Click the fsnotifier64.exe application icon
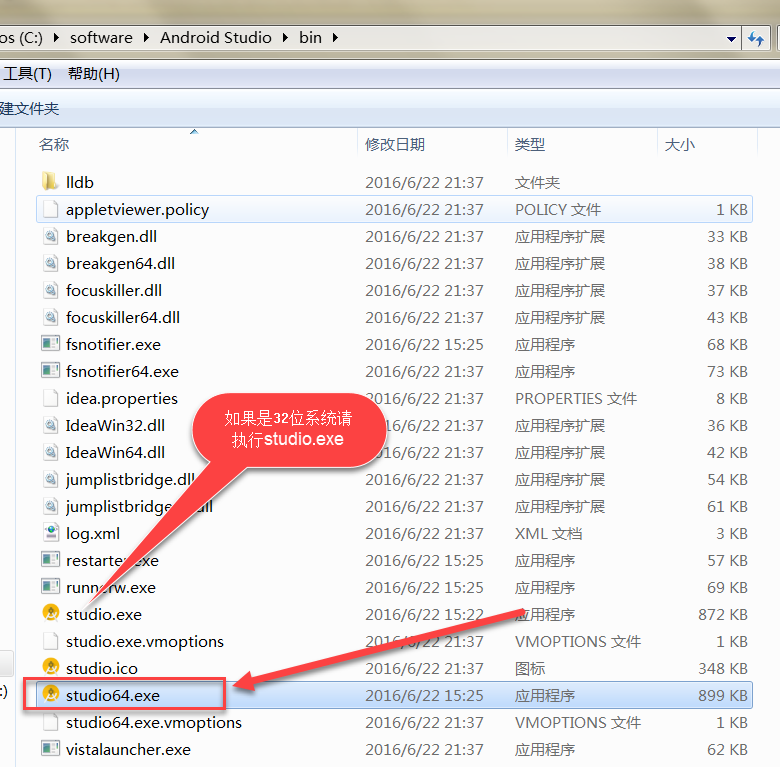780x767 pixels. click(x=50, y=371)
